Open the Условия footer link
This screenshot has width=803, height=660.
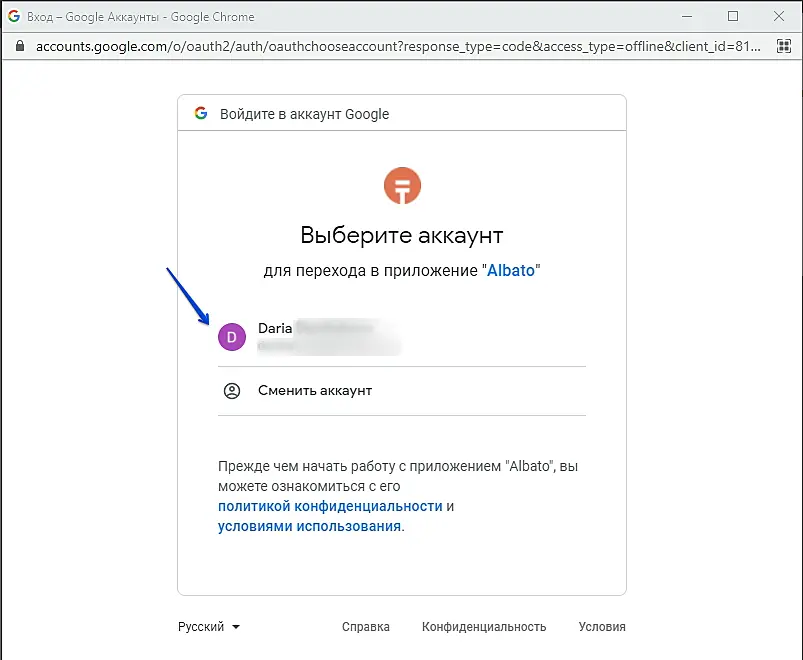[602, 627]
